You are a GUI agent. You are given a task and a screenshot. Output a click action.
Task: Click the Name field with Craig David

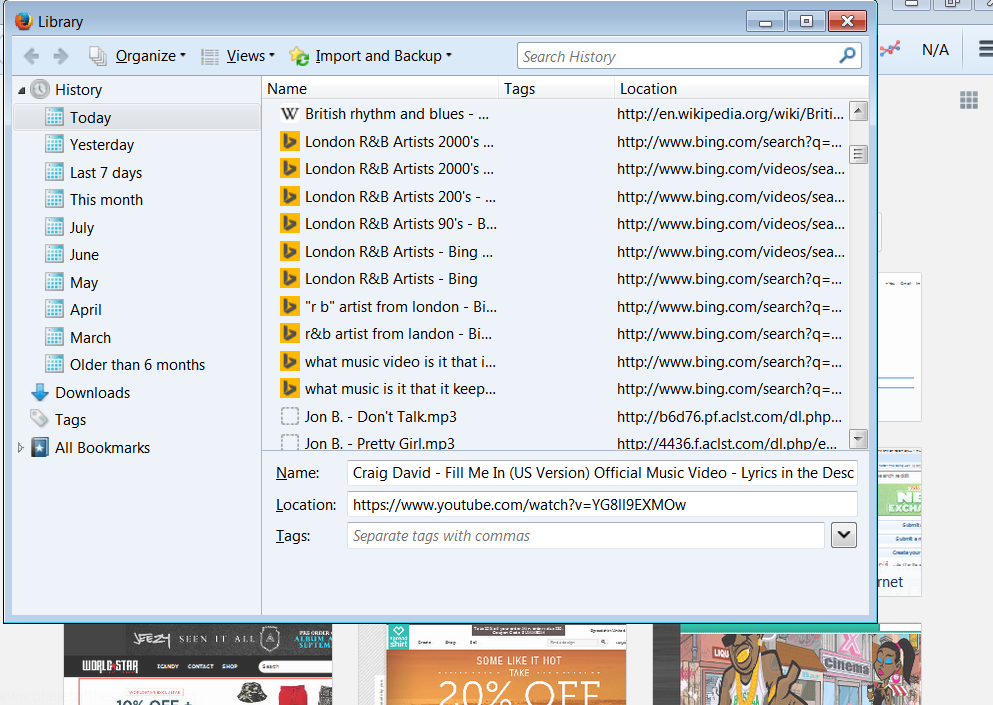[602, 473]
